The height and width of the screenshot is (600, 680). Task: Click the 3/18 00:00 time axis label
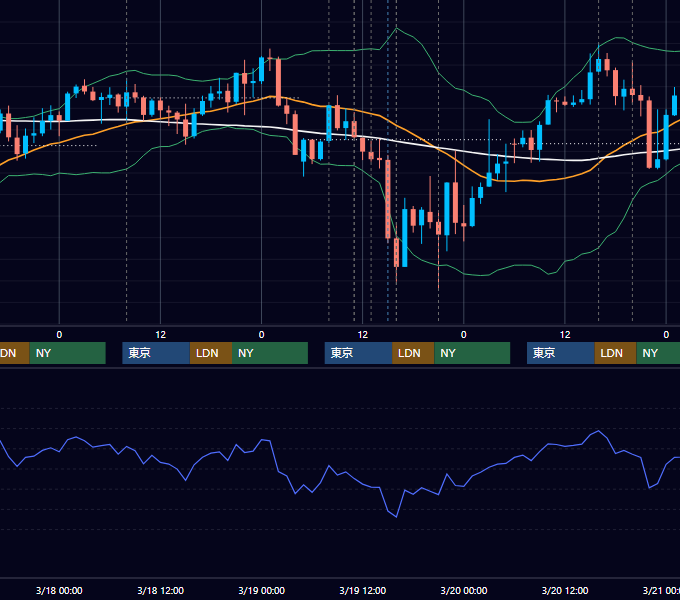59,590
